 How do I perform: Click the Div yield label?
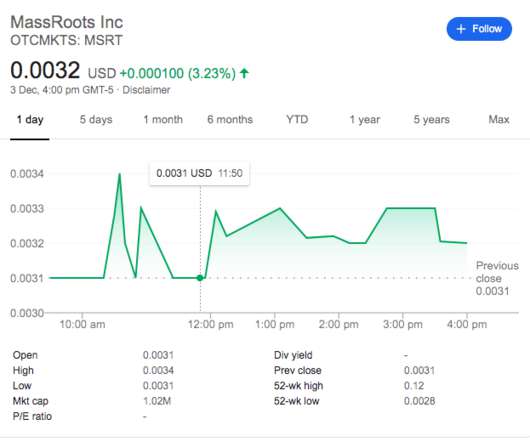[293, 355]
